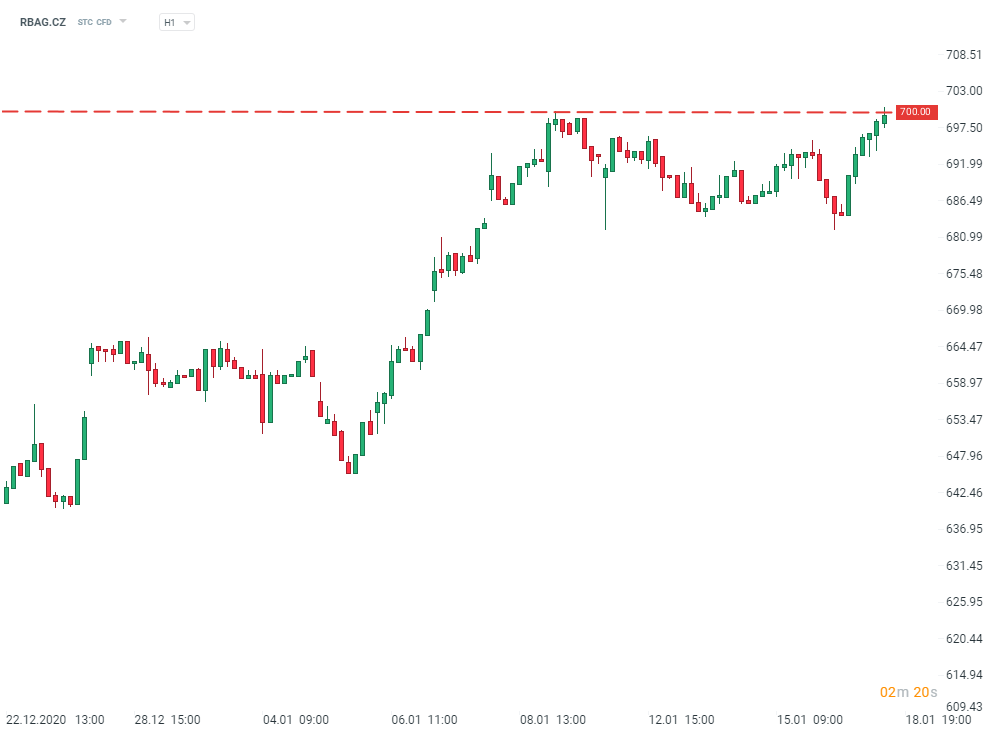Click the 609.43 price axis label

(964, 706)
